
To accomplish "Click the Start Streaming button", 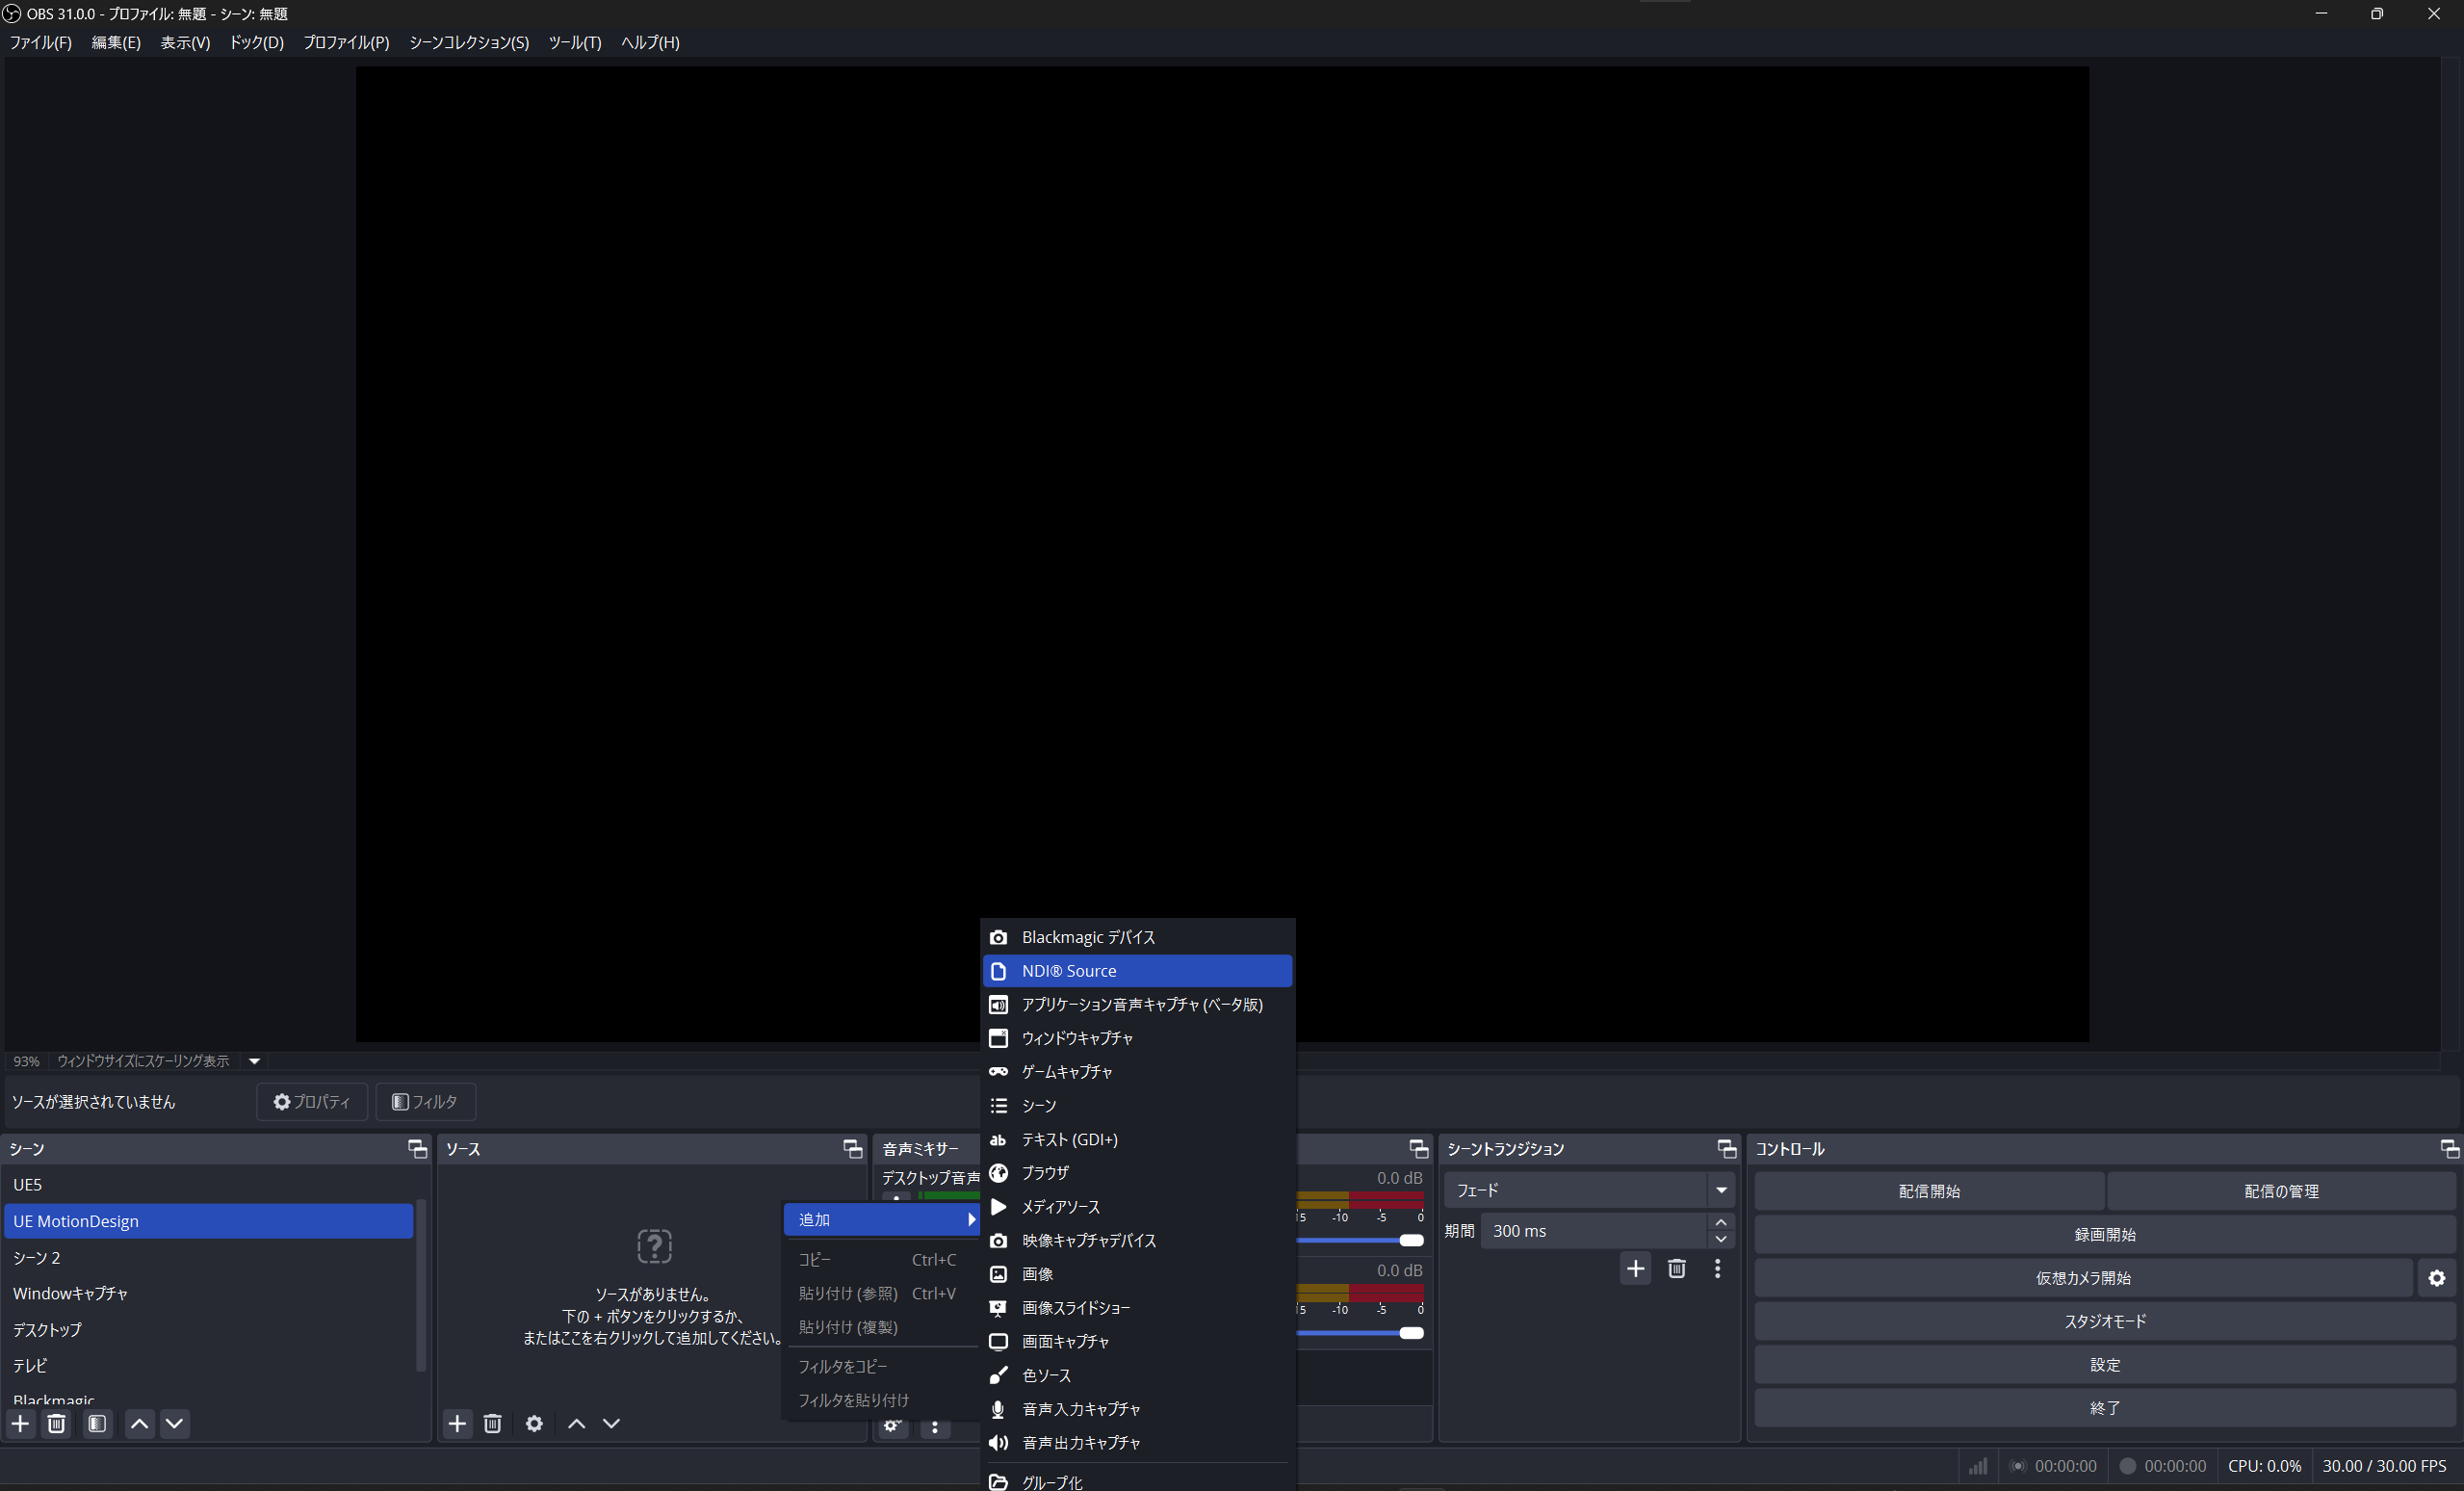I will click(1928, 1191).
